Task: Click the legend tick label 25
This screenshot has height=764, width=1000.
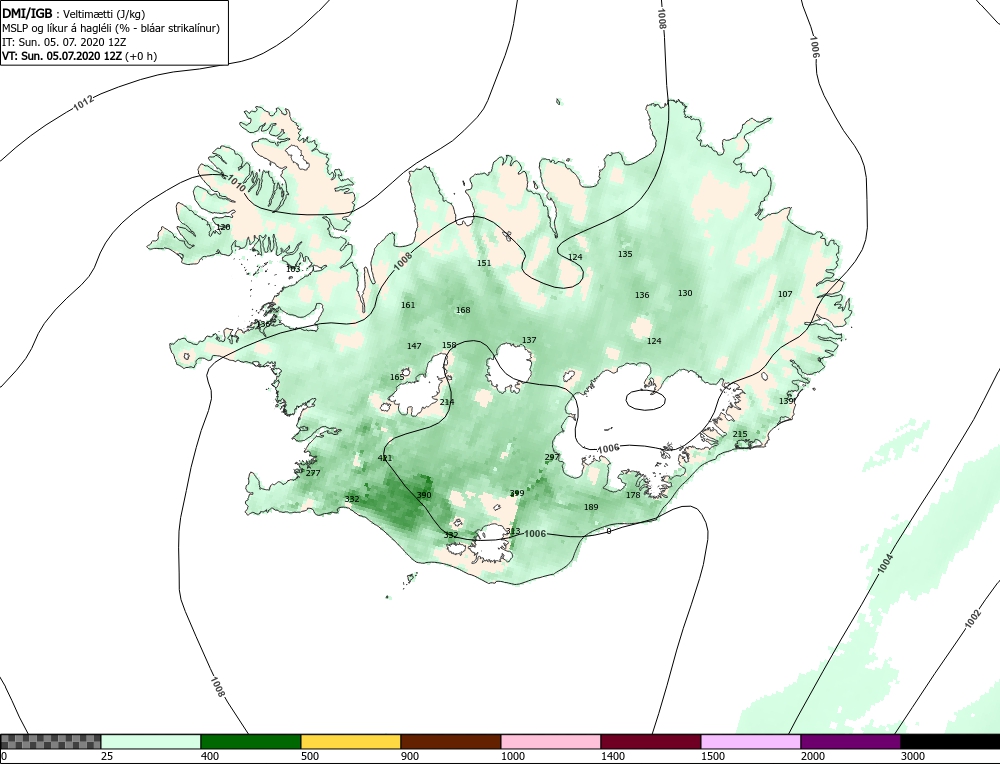Action: pyautogui.click(x=106, y=756)
